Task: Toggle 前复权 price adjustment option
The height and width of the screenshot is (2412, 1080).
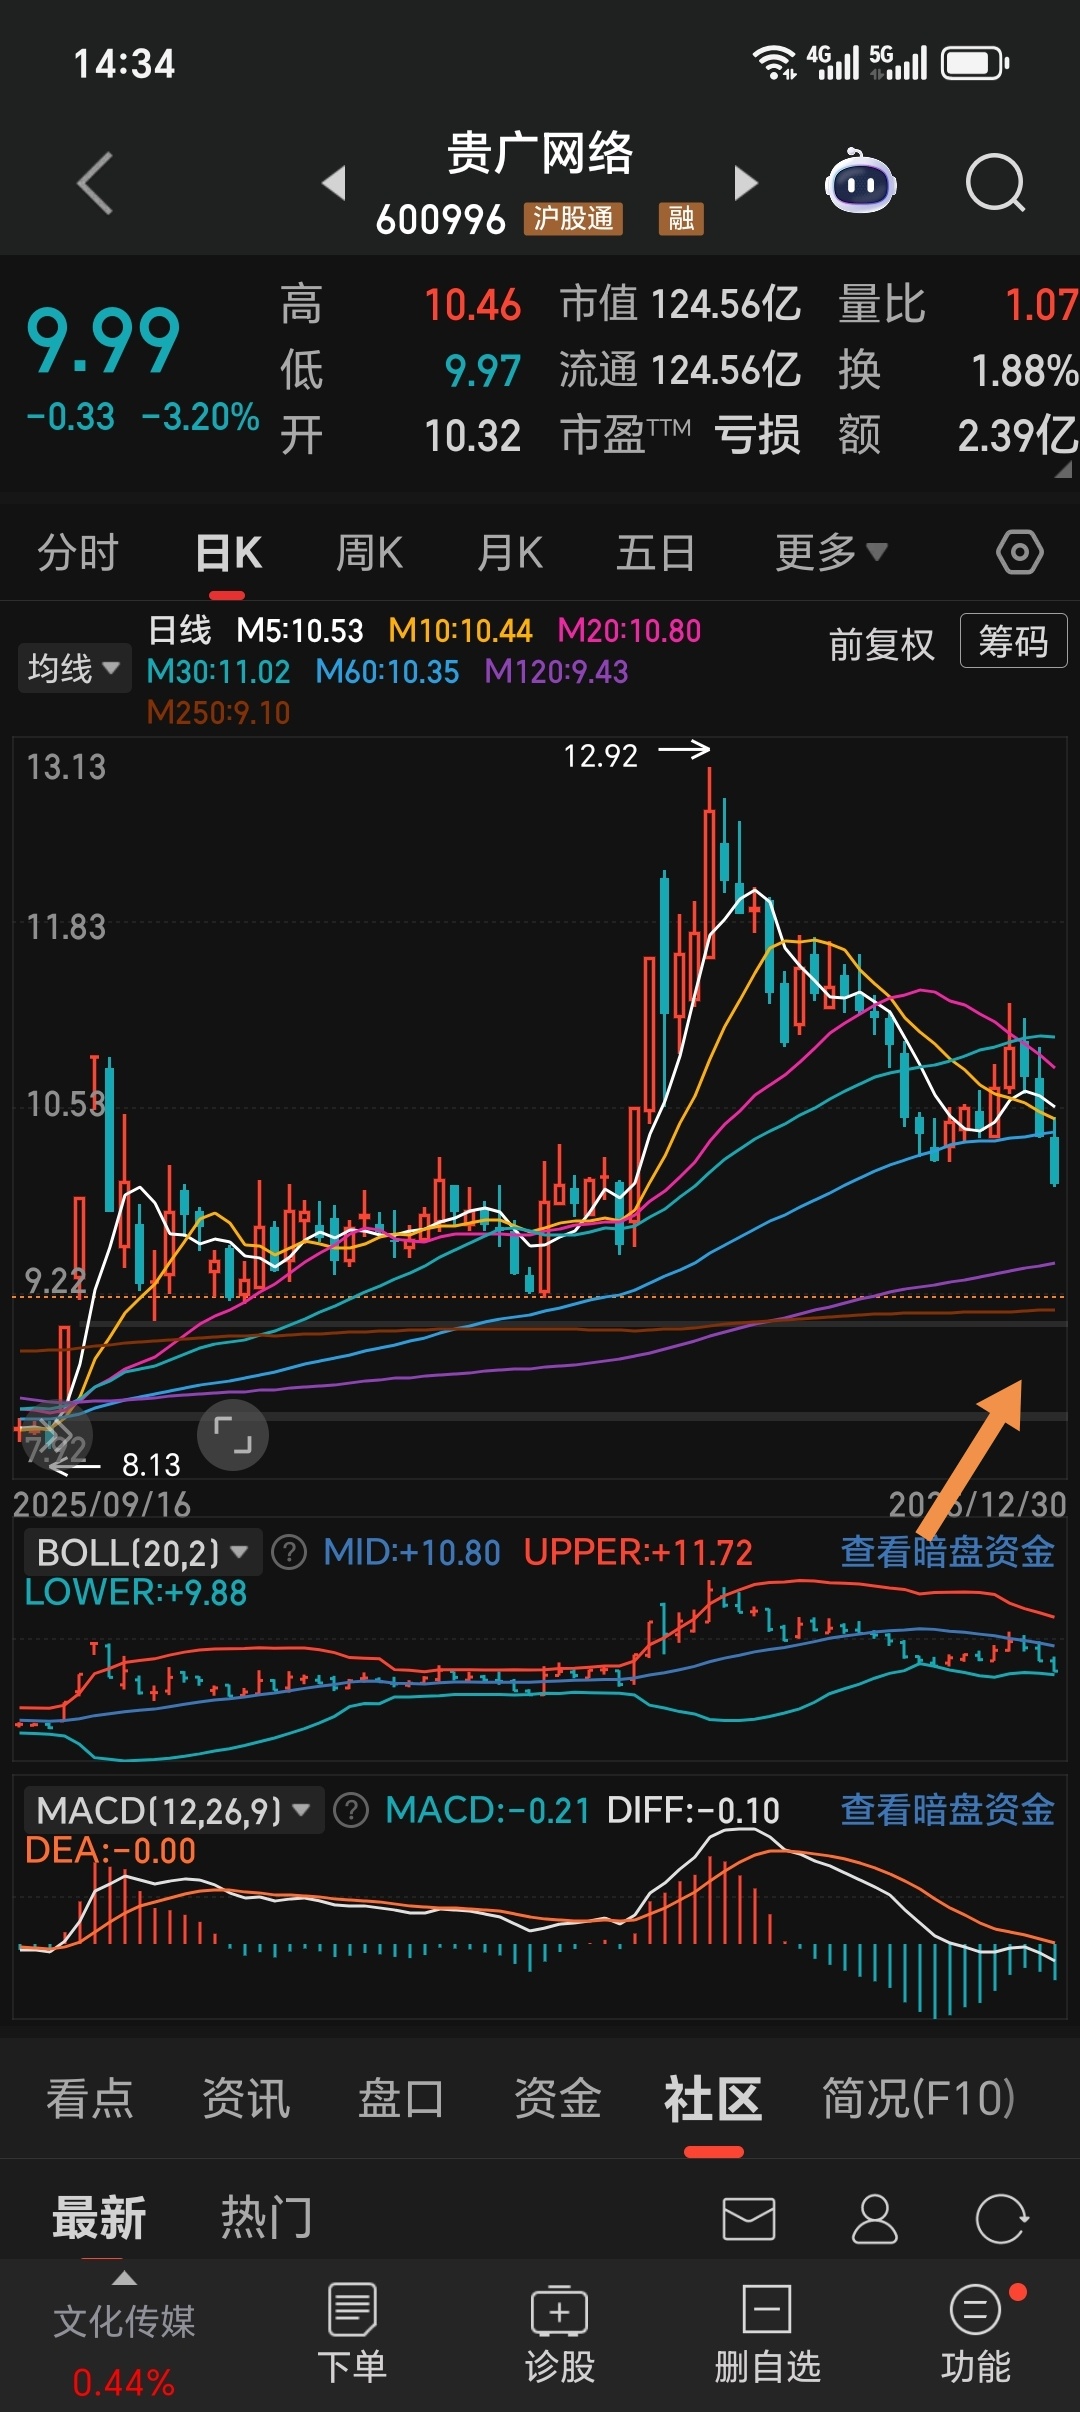Action: [881, 644]
